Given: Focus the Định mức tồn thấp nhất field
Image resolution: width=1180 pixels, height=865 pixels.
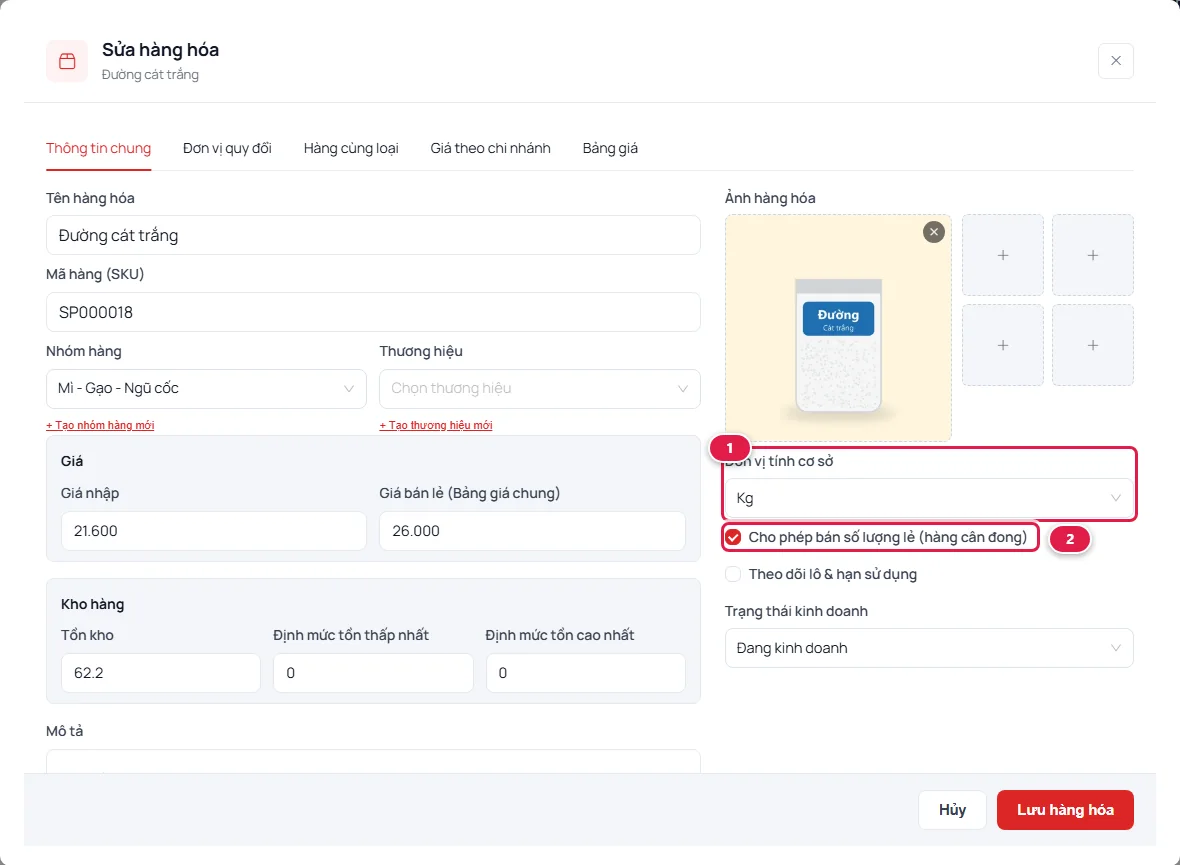Looking at the screenshot, I should click(x=373, y=673).
